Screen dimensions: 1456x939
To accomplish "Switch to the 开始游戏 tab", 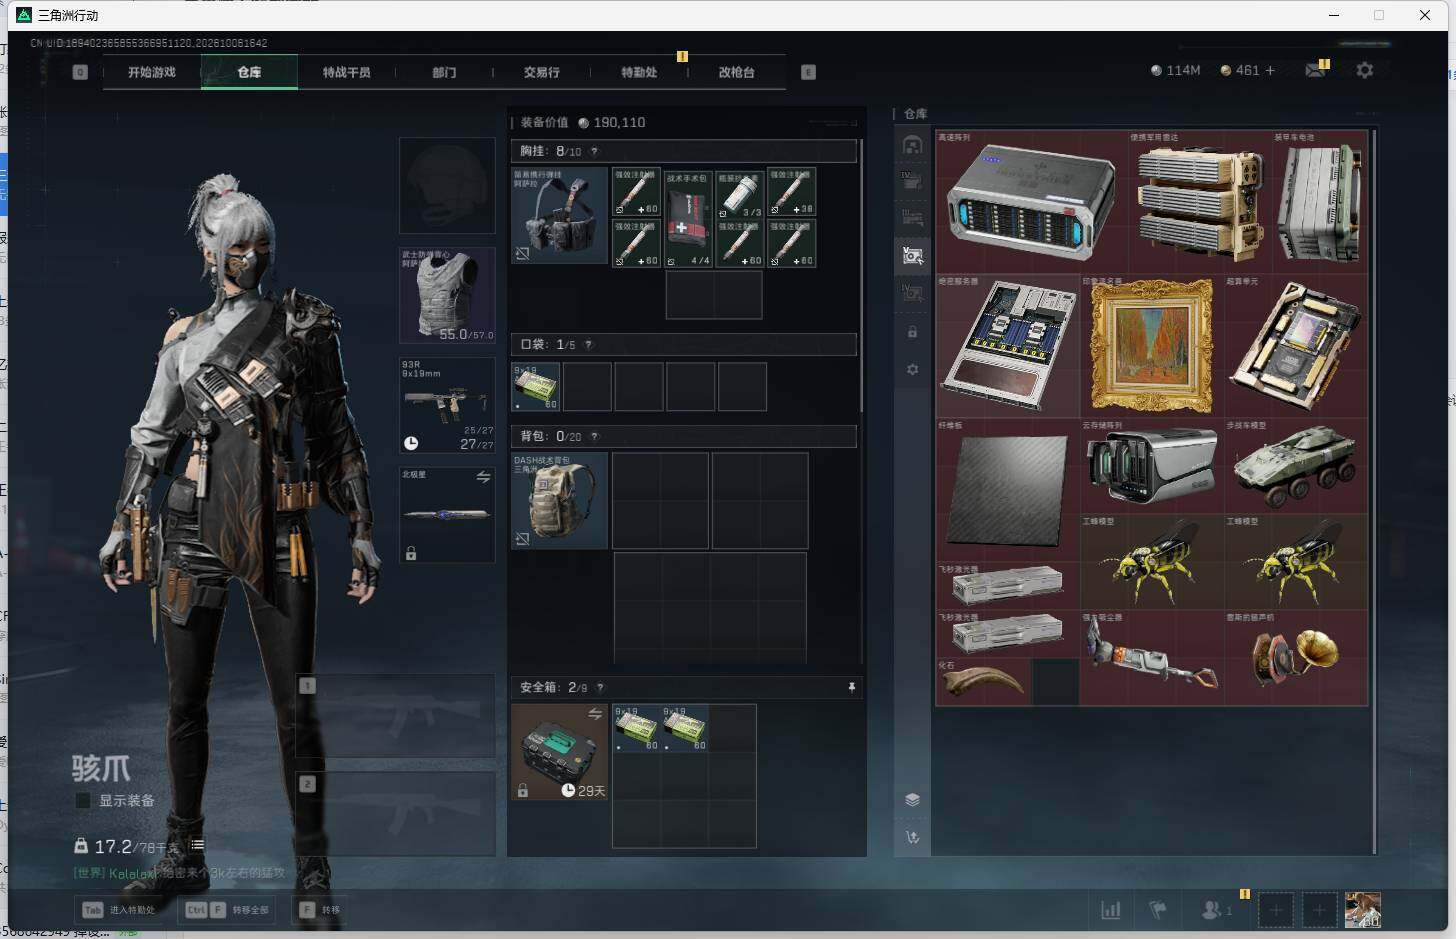I will (x=151, y=72).
